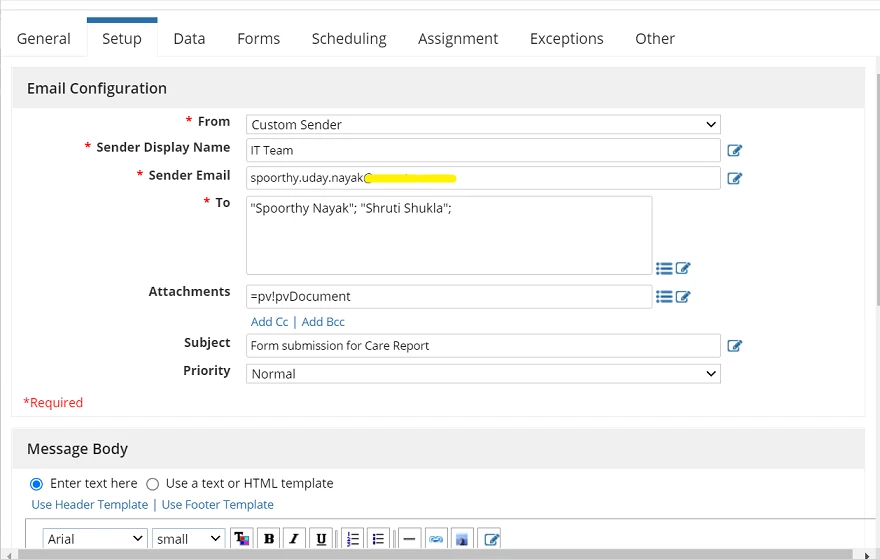
Task: Open the Data tab
Action: [189, 39]
